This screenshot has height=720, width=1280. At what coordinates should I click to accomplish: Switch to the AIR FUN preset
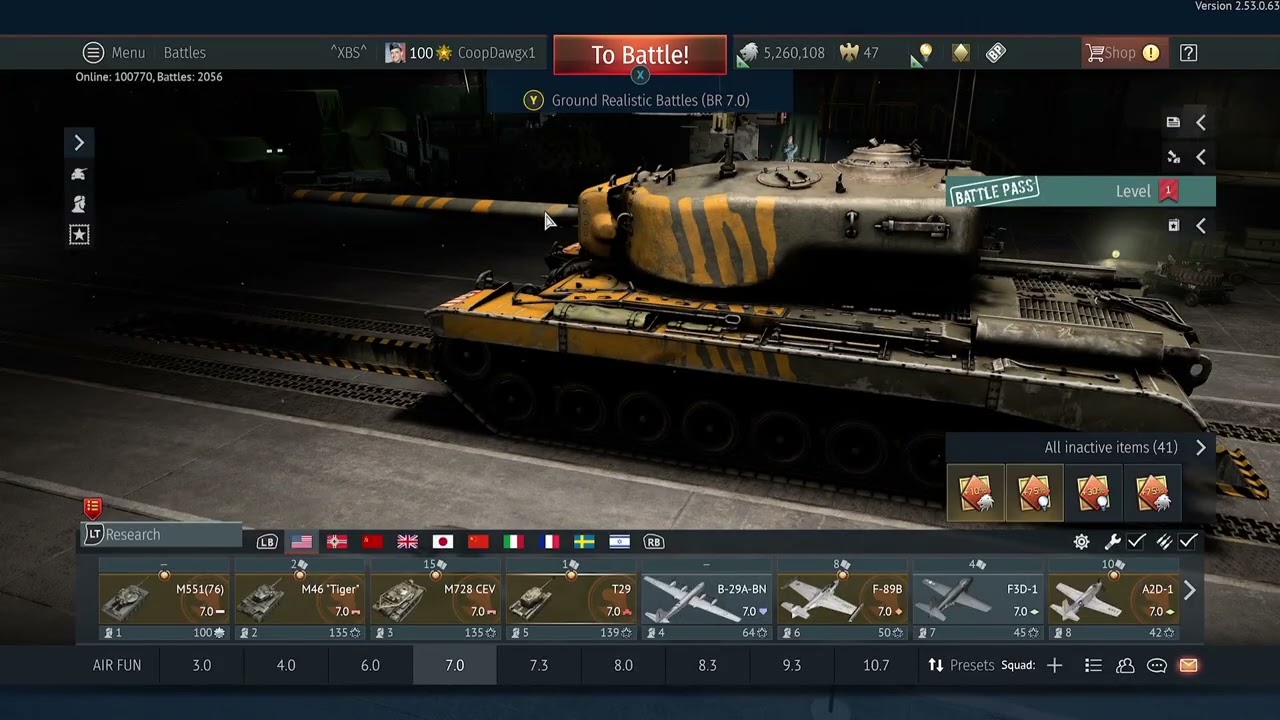pyautogui.click(x=117, y=665)
